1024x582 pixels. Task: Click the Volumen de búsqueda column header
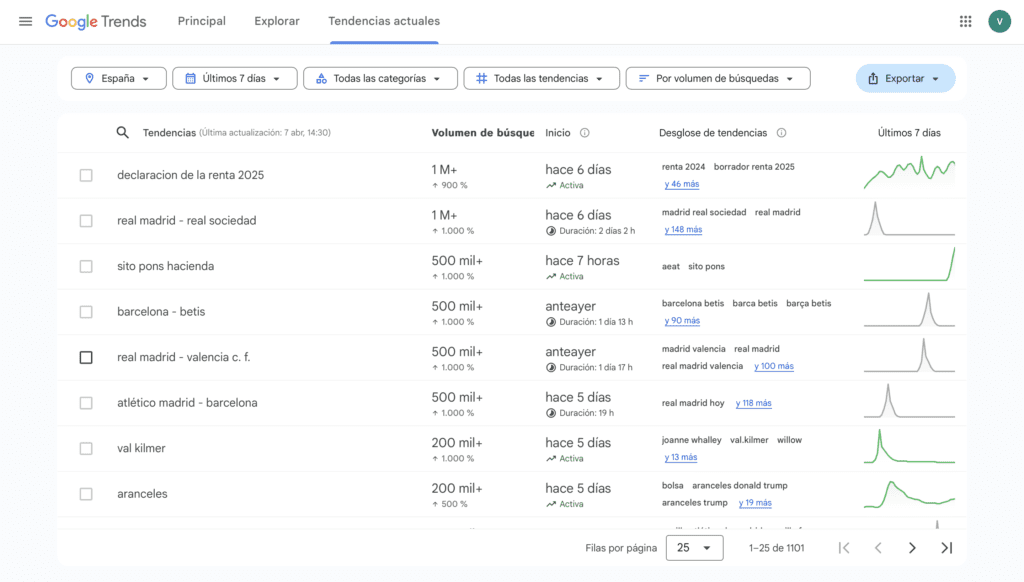[x=483, y=133]
